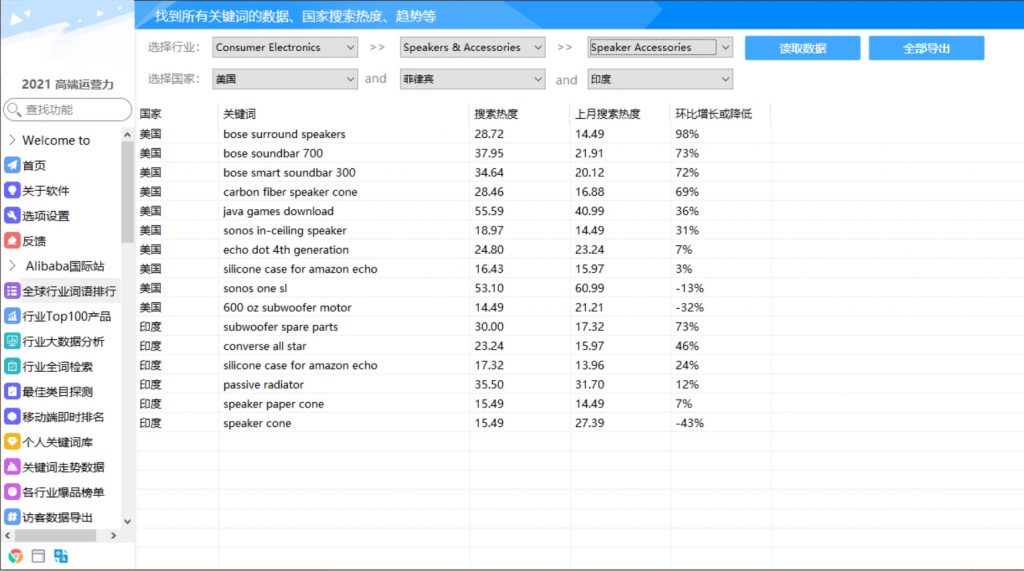Click the 个人关键词库 icon
The image size is (1024, 571).
pyautogui.click(x=12, y=442)
